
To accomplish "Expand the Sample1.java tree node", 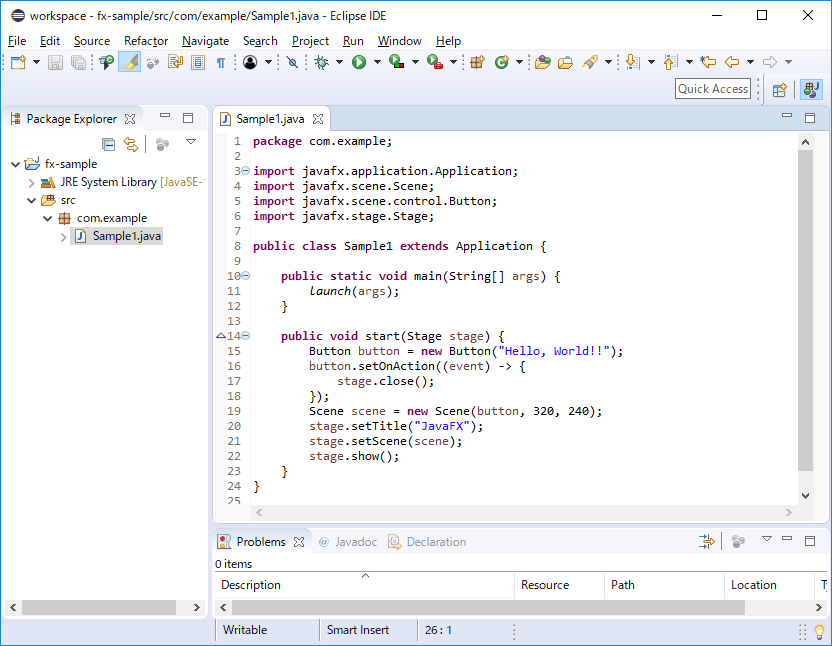I will (x=63, y=237).
